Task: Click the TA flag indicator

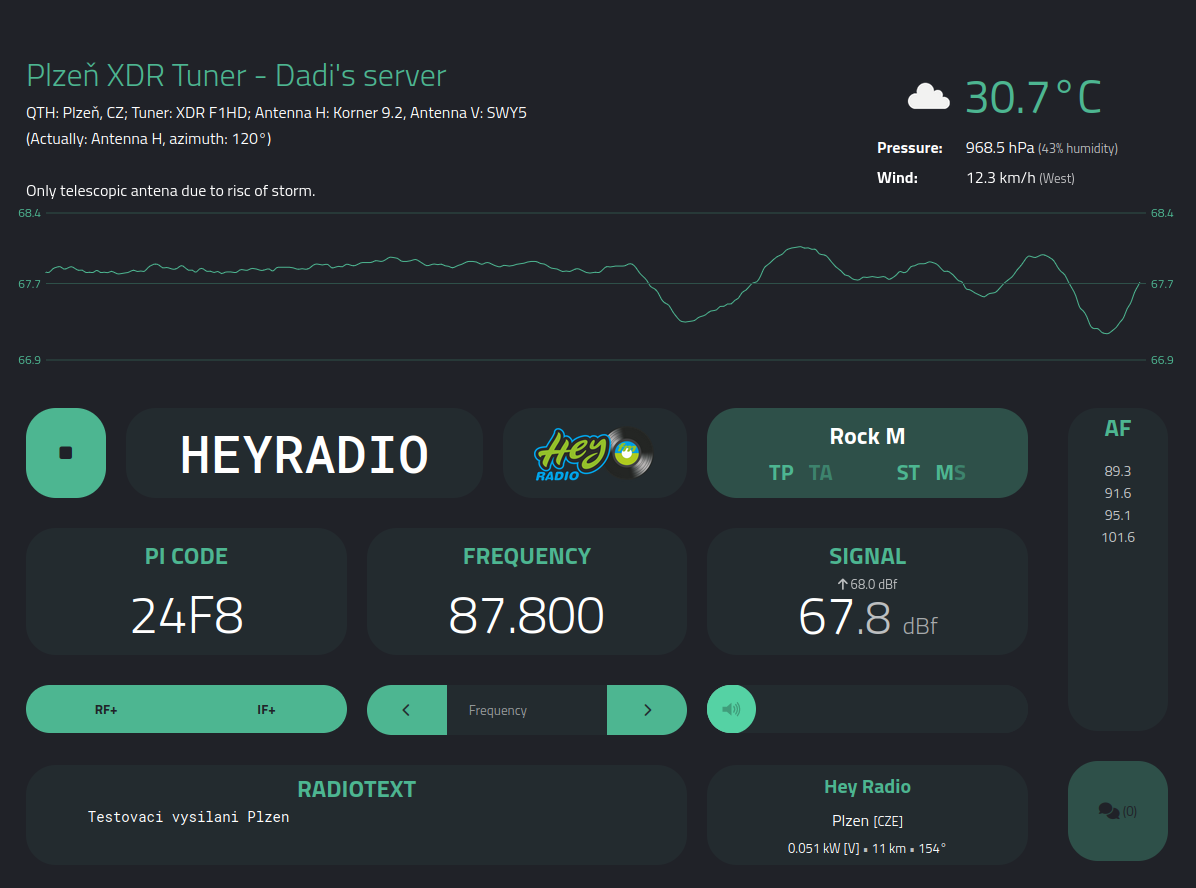Action: click(x=821, y=473)
